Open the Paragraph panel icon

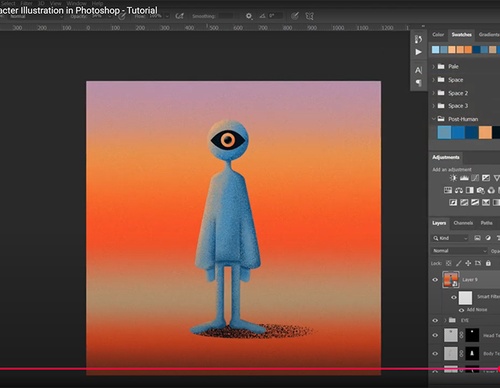click(418, 82)
